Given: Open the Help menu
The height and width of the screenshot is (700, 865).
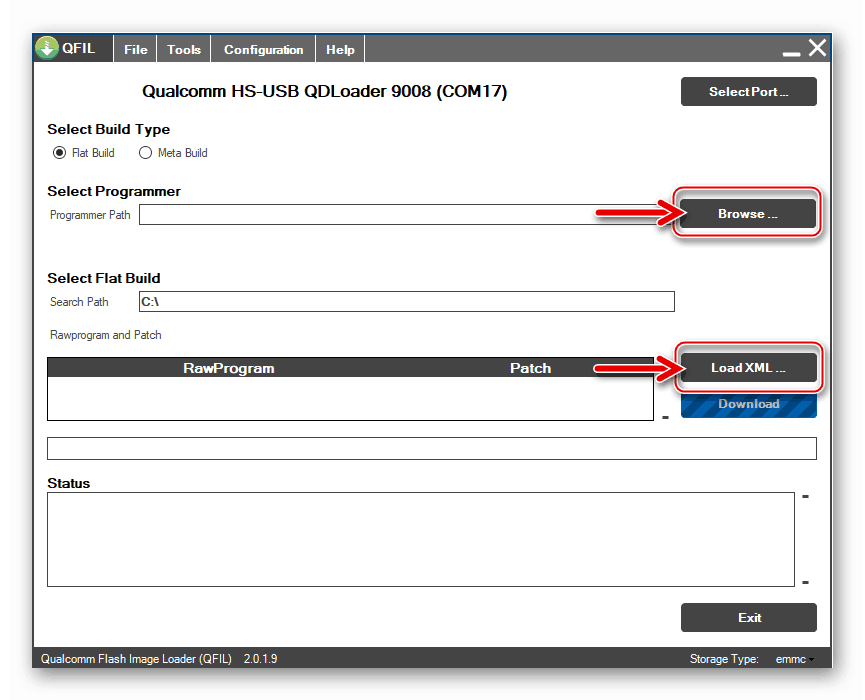Looking at the screenshot, I should pos(340,50).
